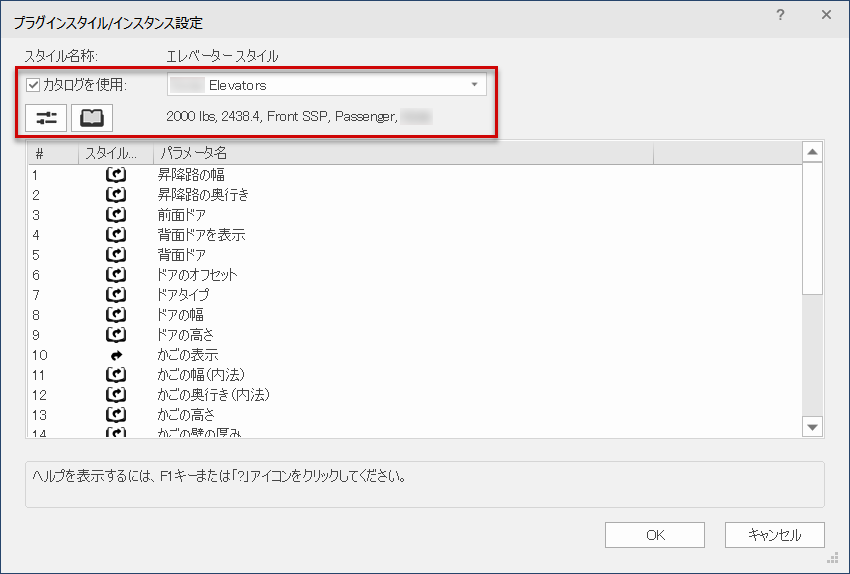
Task: Open the catalog book icon button
Action: point(92,118)
